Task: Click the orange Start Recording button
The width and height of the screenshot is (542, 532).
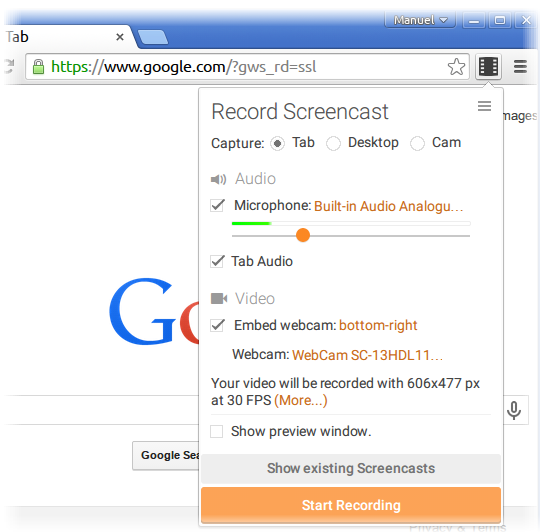Action: pos(351,505)
